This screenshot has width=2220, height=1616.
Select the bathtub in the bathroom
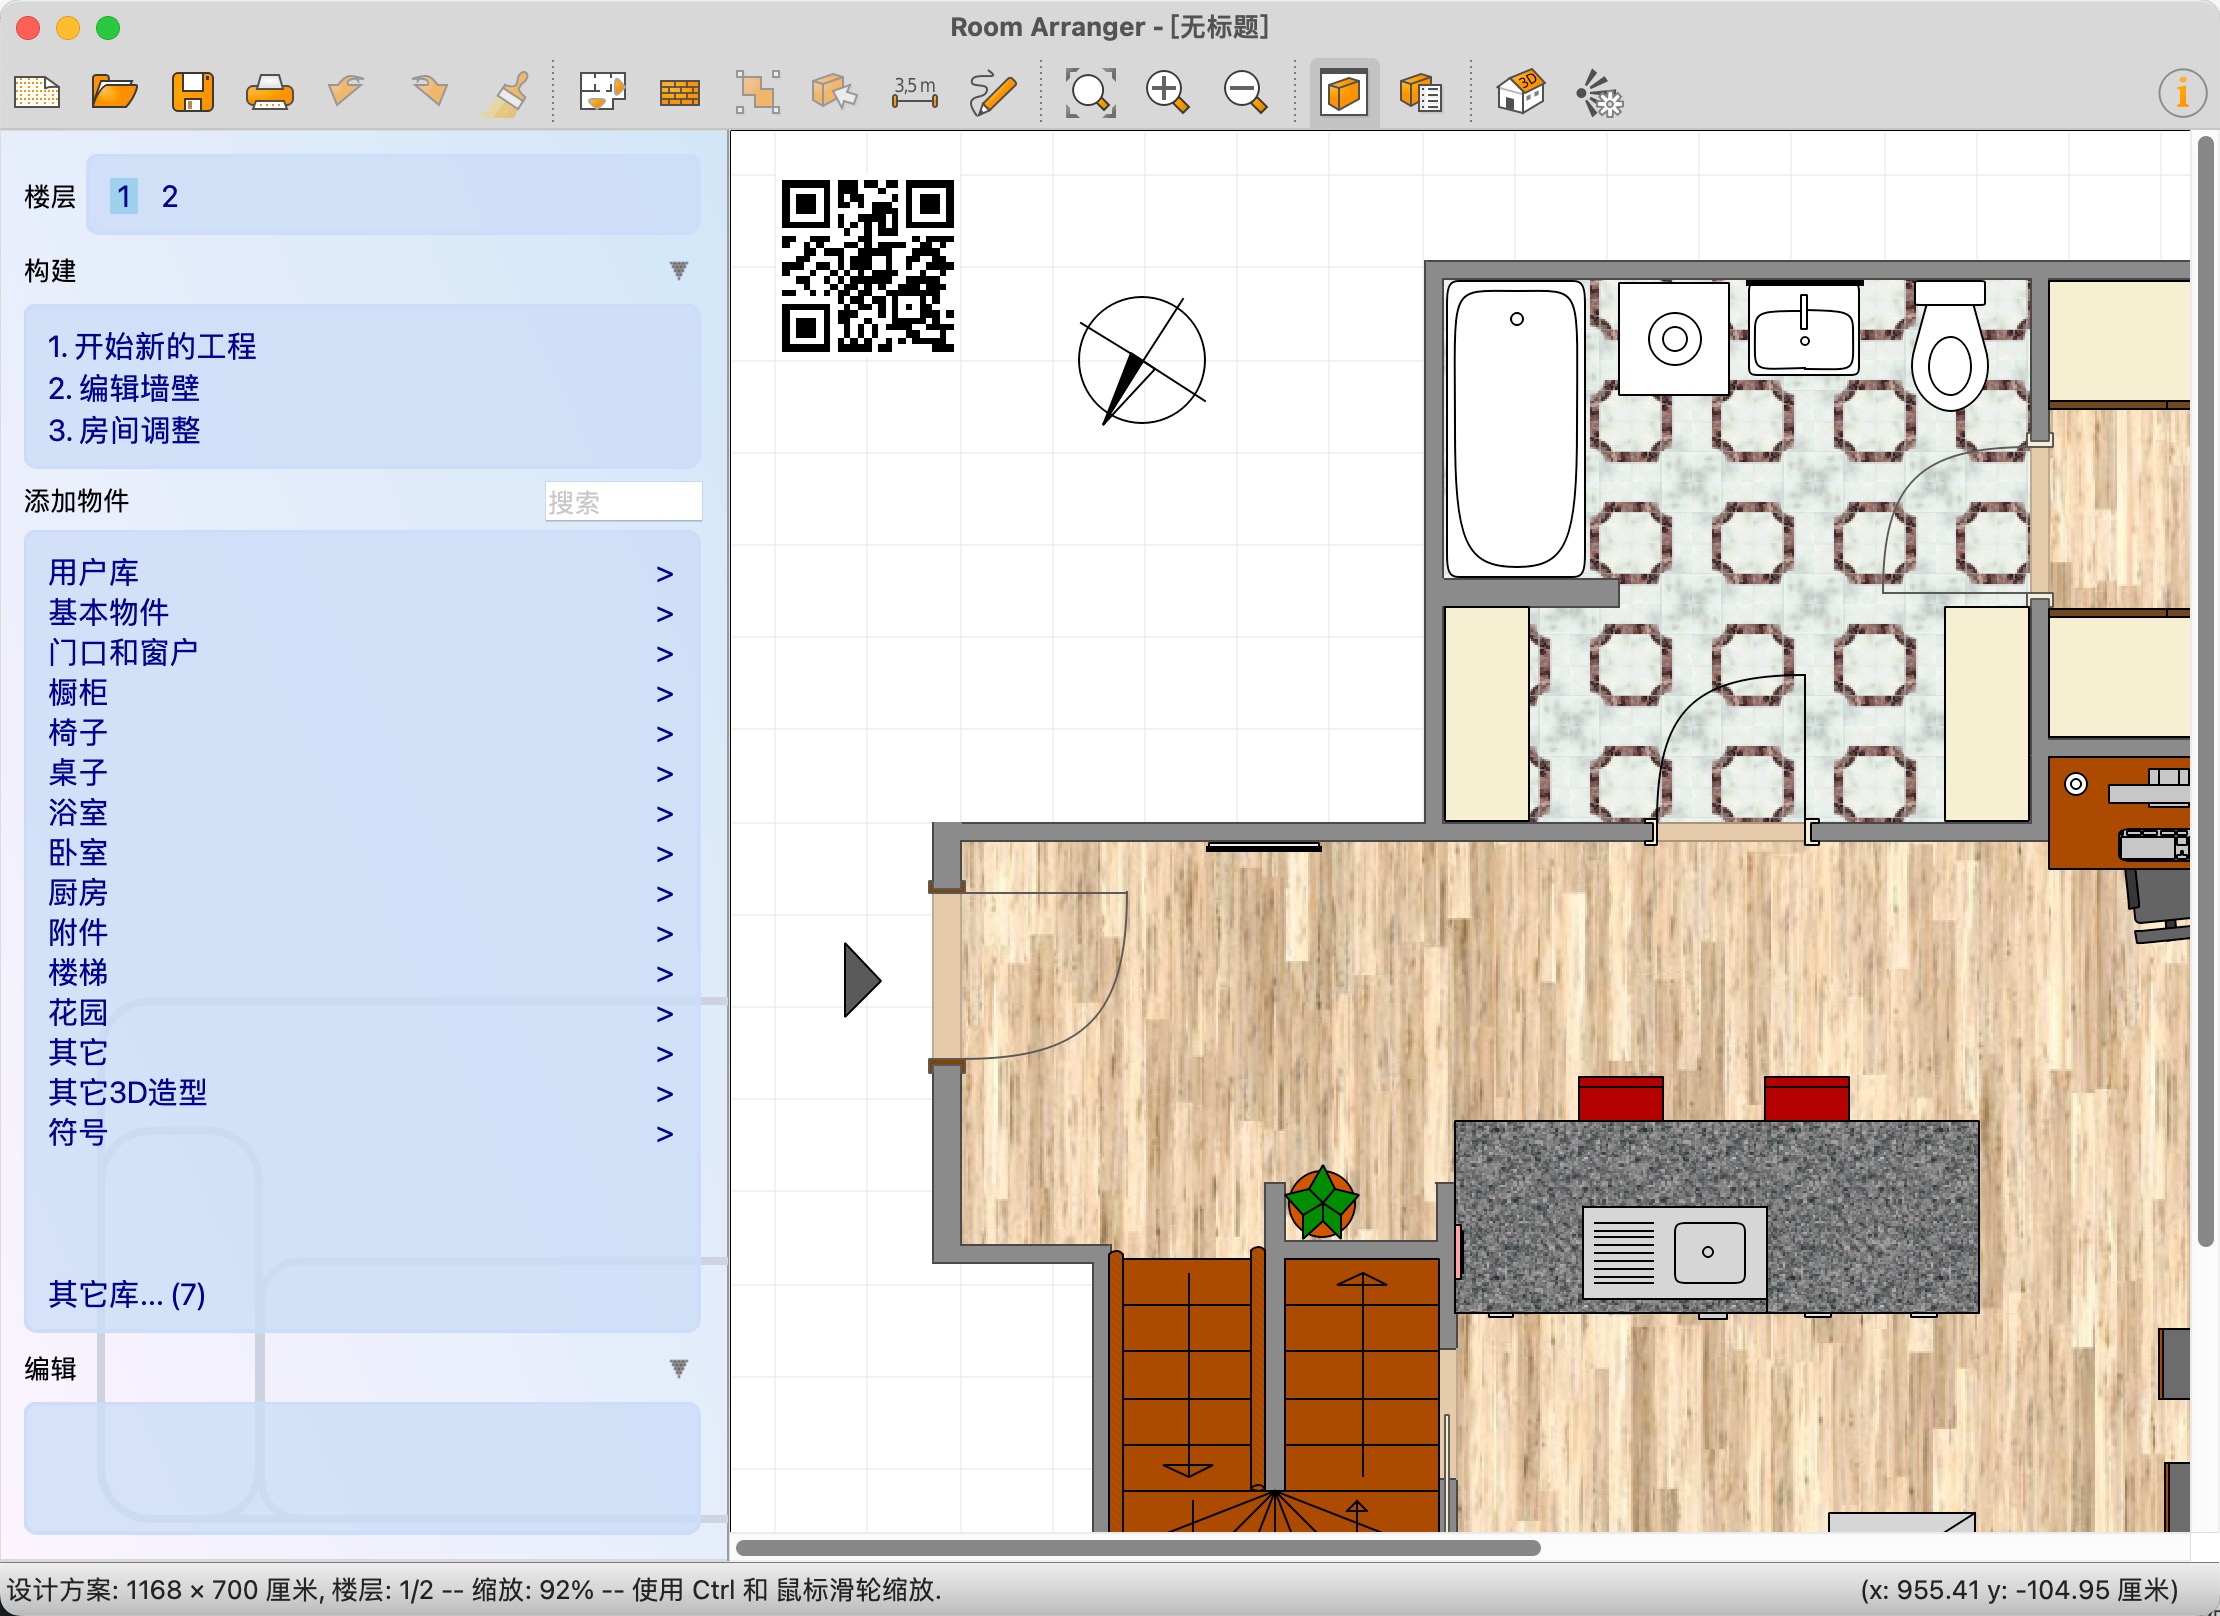1516,429
